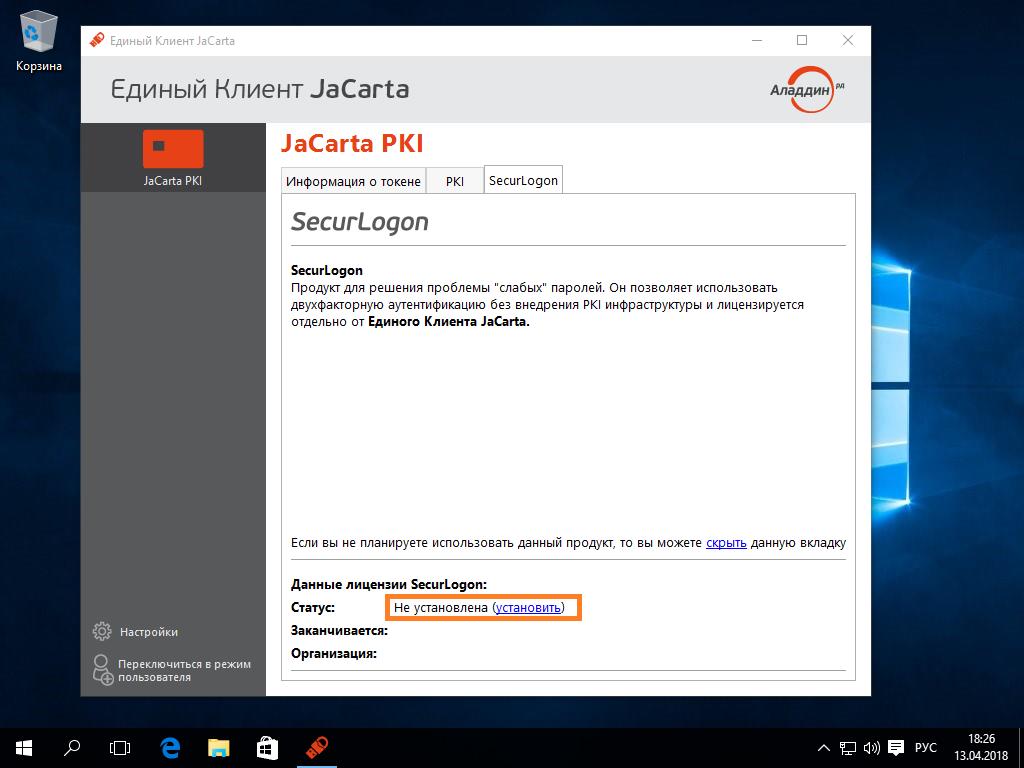Click Переключиться в режим пользователя text
The width and height of the screenshot is (1024, 768).
tap(184, 671)
